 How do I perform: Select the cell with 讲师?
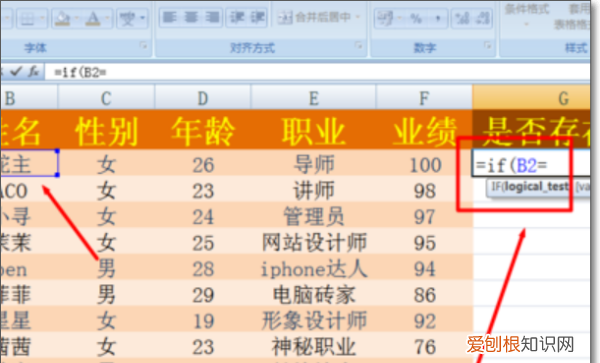point(313,190)
